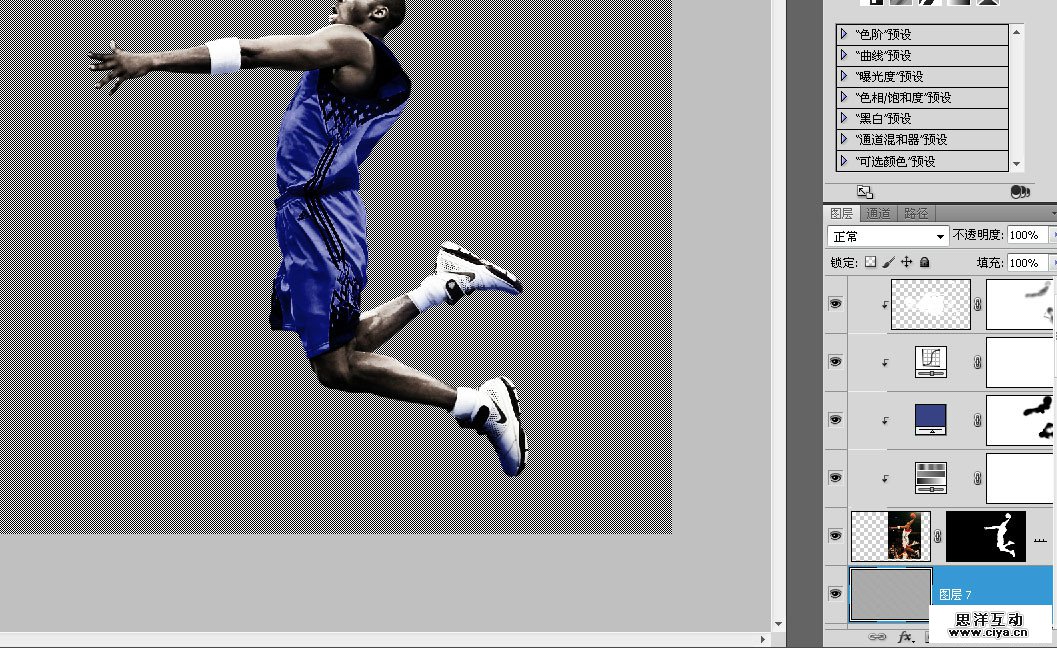
Task: Click the player layer's black mask thumbnail
Action: tap(985, 535)
